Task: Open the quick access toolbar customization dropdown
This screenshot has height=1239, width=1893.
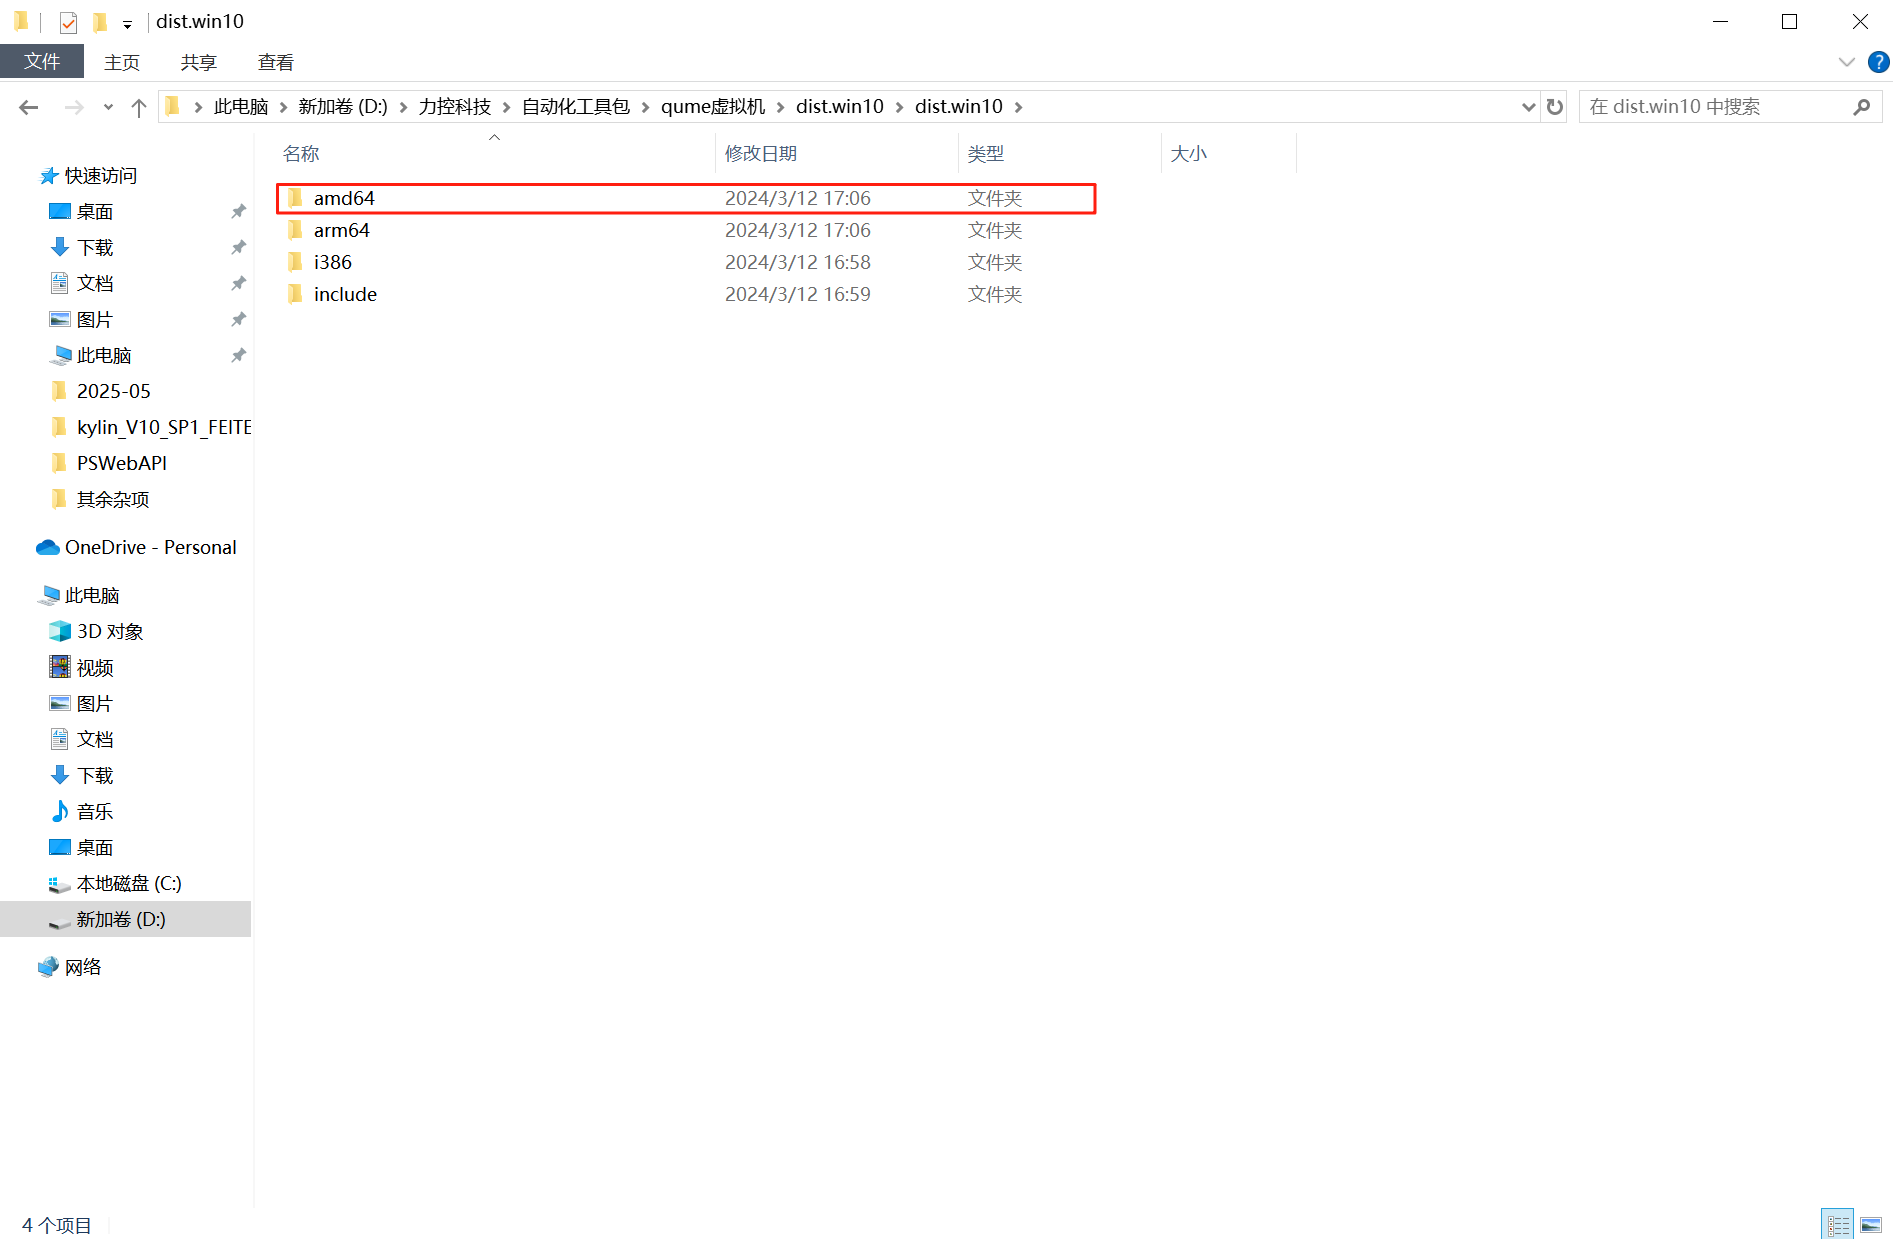Action: (127, 23)
